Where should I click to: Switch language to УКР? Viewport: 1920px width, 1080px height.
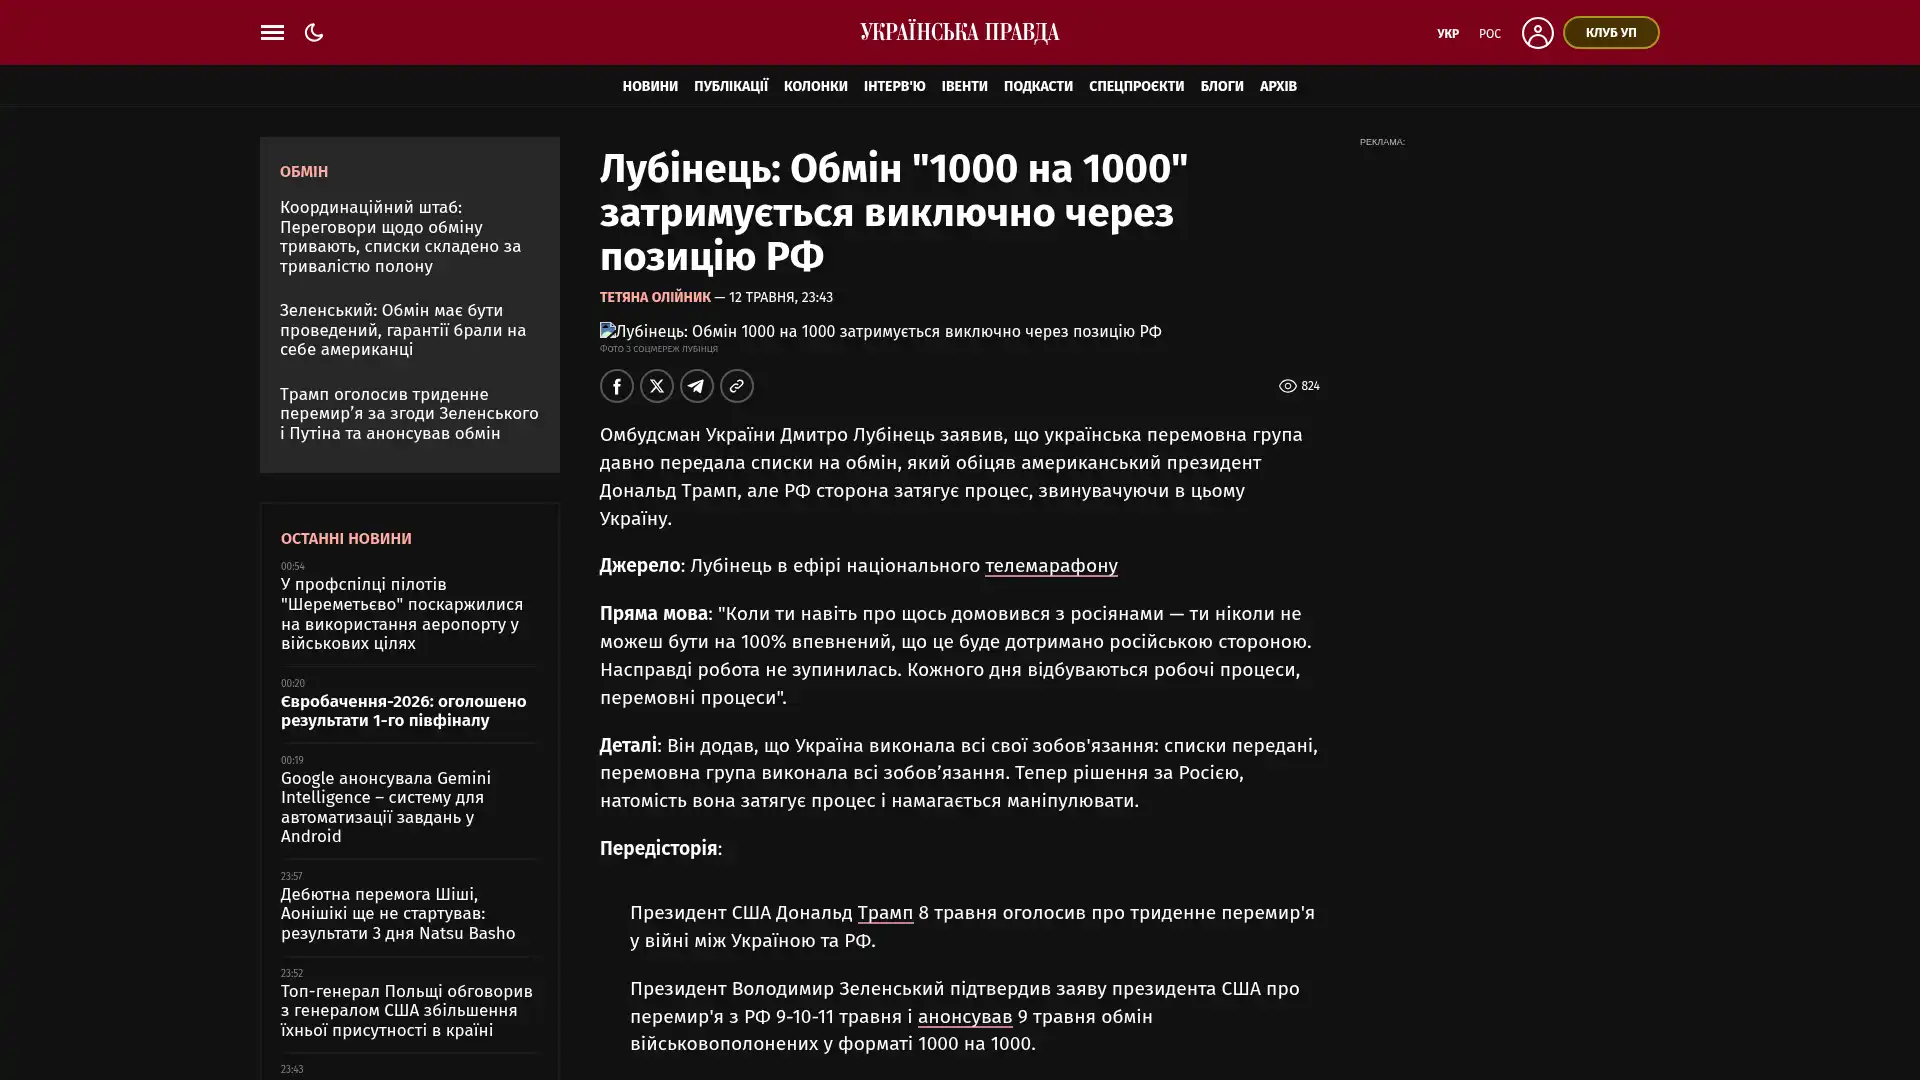coord(1447,34)
